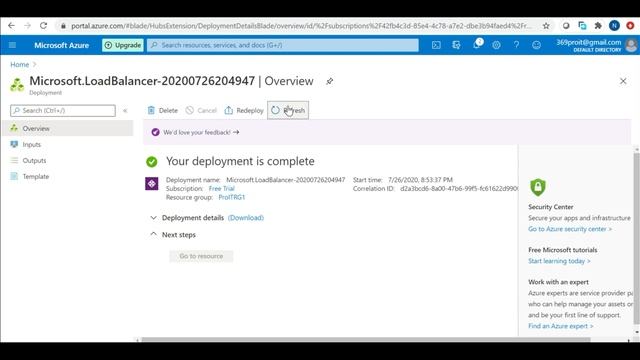The image size is (640, 360).
Task: Refresh the deployment status
Action: 288,110
